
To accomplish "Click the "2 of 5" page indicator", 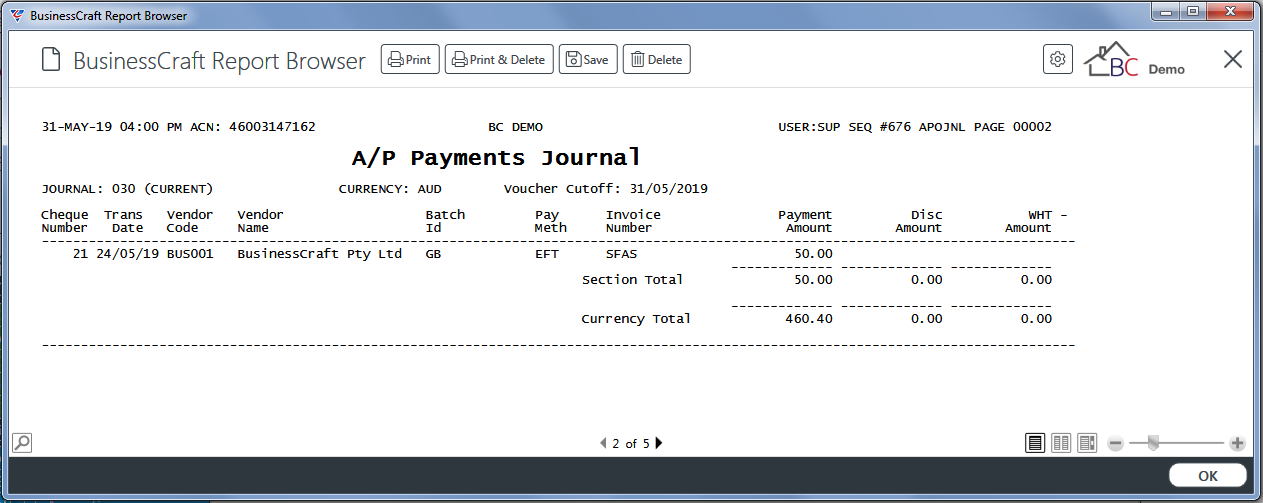I will (x=631, y=443).
